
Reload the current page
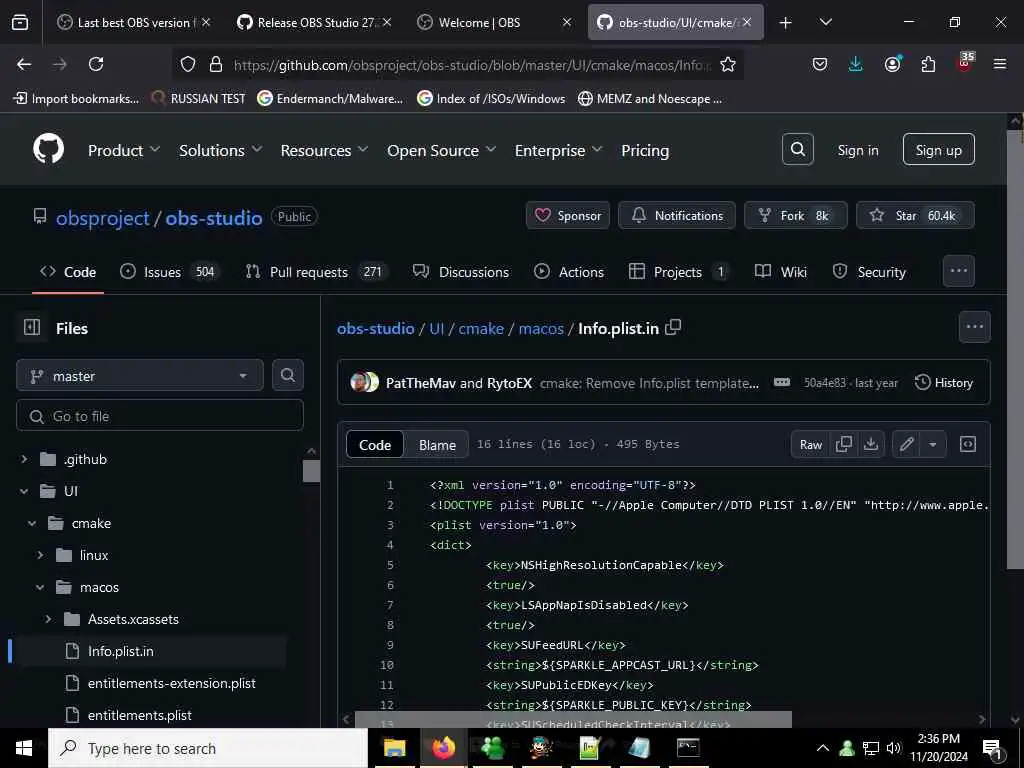coord(96,64)
